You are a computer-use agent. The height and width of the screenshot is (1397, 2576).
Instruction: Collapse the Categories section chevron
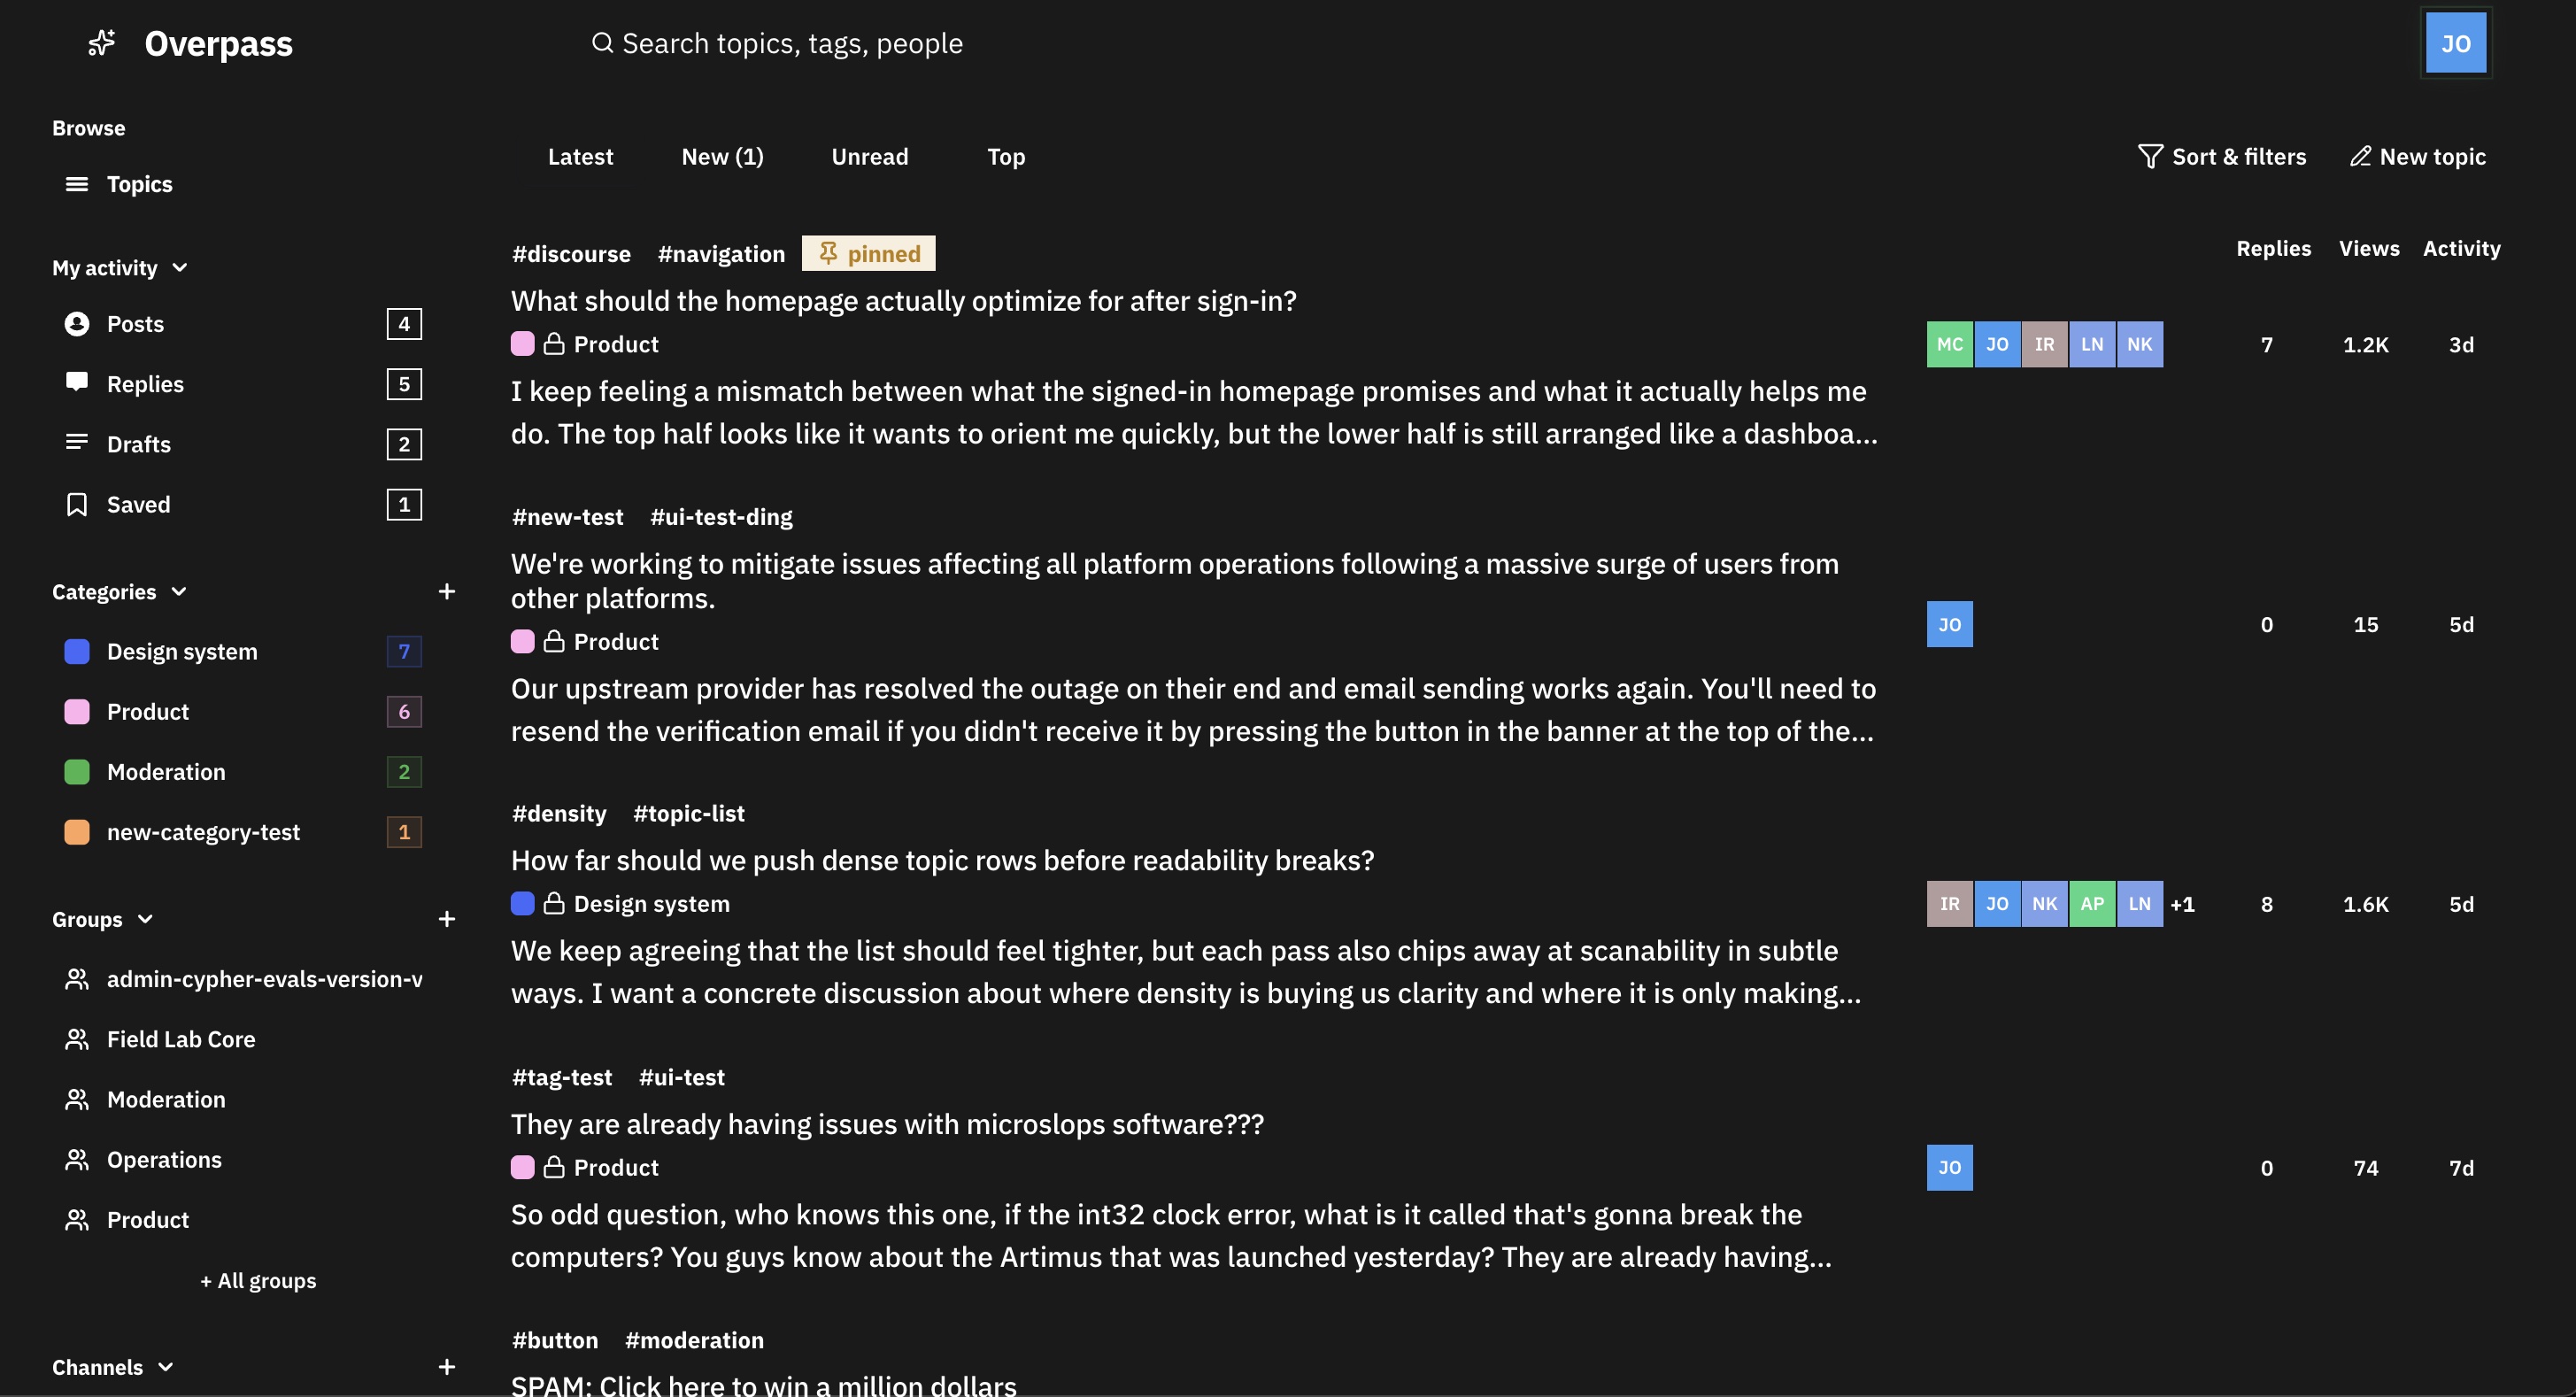[x=179, y=592]
